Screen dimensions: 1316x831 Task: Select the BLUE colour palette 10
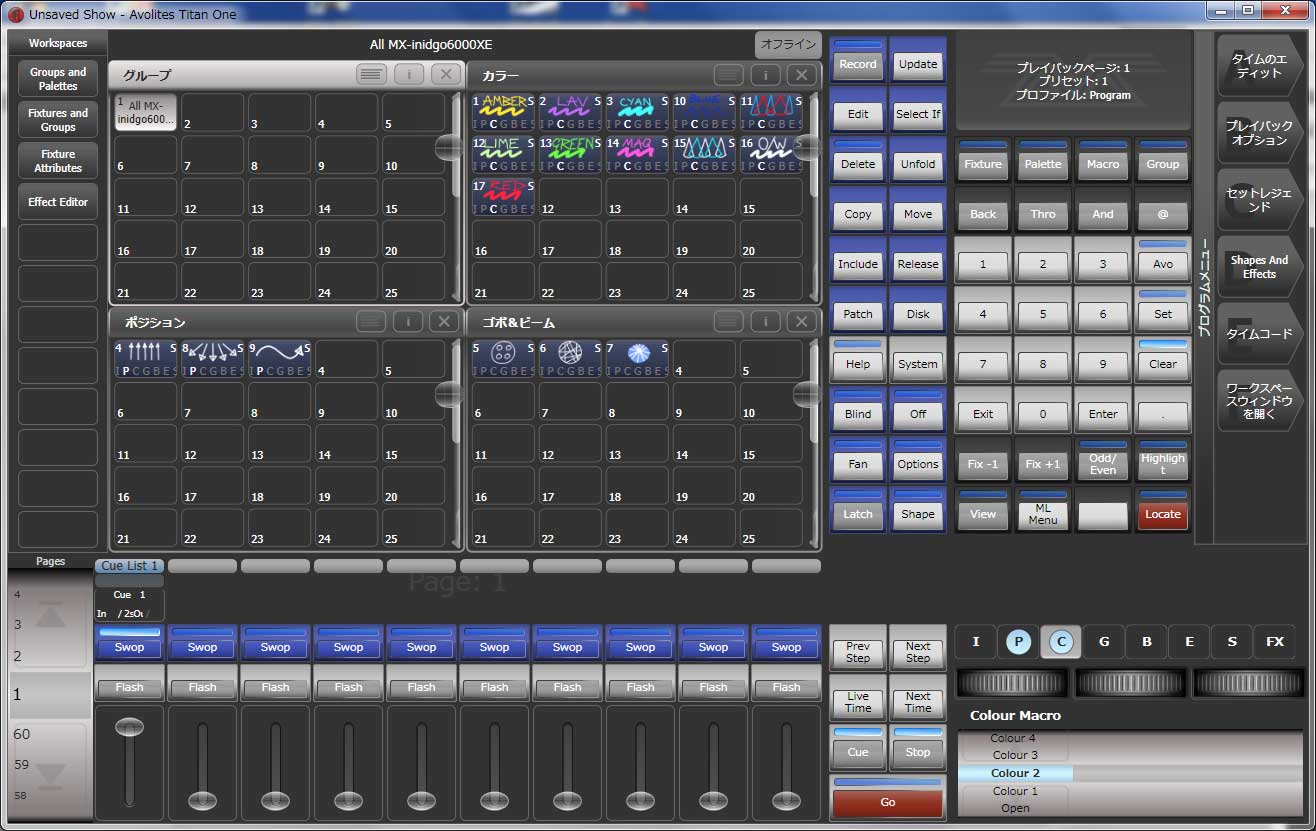tap(704, 112)
